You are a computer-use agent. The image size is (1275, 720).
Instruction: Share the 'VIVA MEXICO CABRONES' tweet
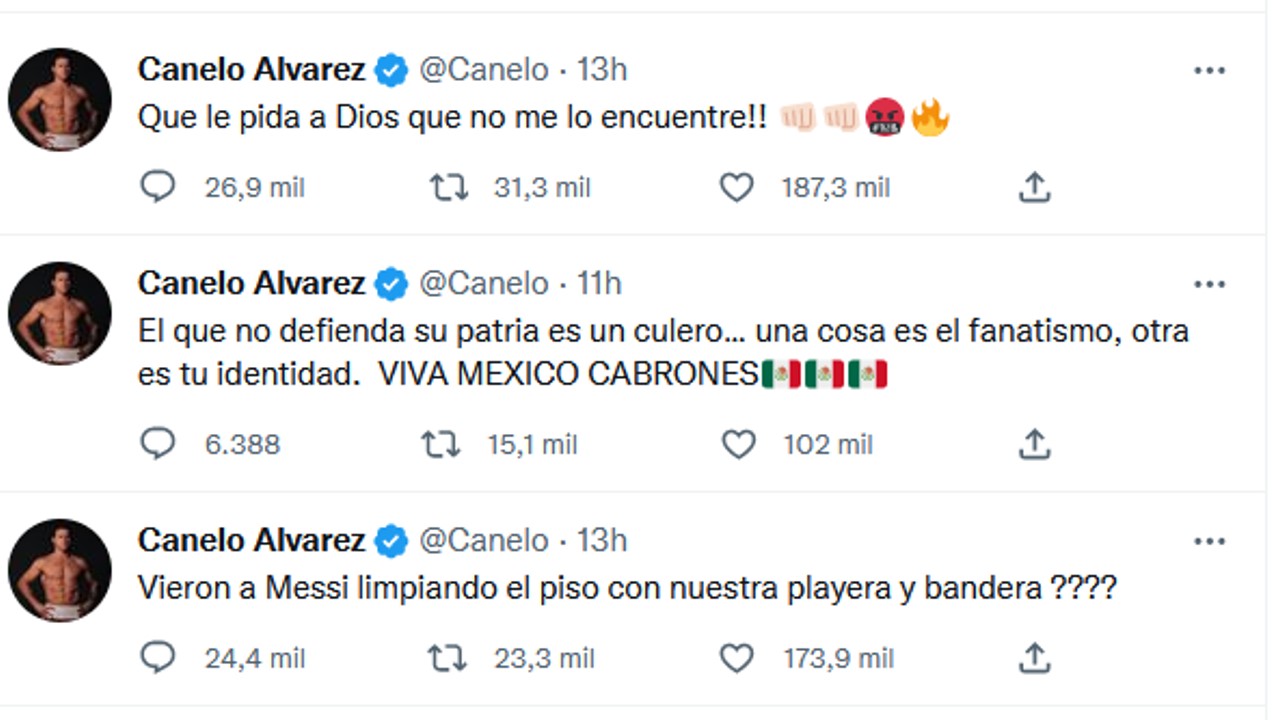tap(1034, 444)
